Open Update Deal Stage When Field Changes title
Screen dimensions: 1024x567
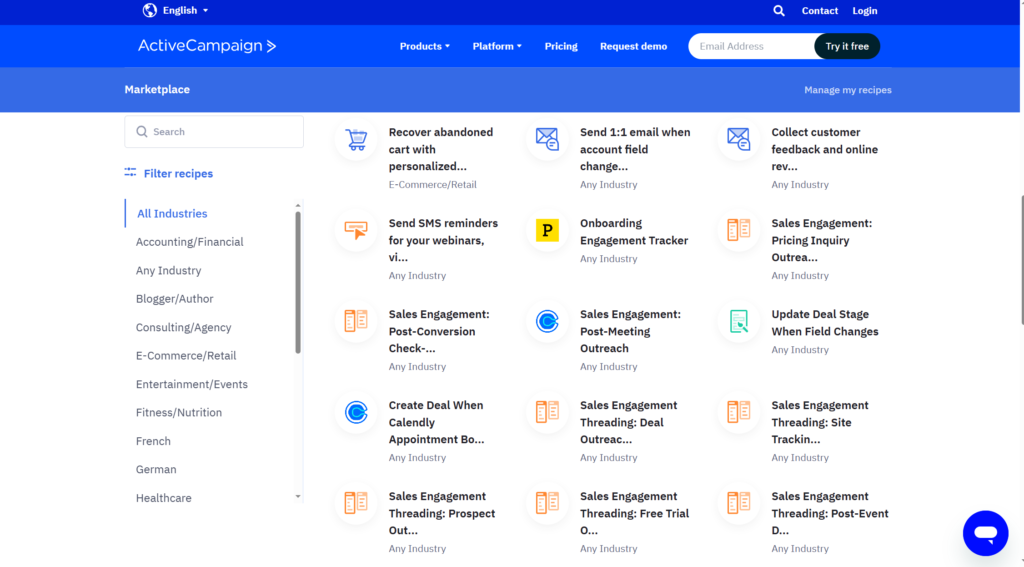[x=825, y=323]
